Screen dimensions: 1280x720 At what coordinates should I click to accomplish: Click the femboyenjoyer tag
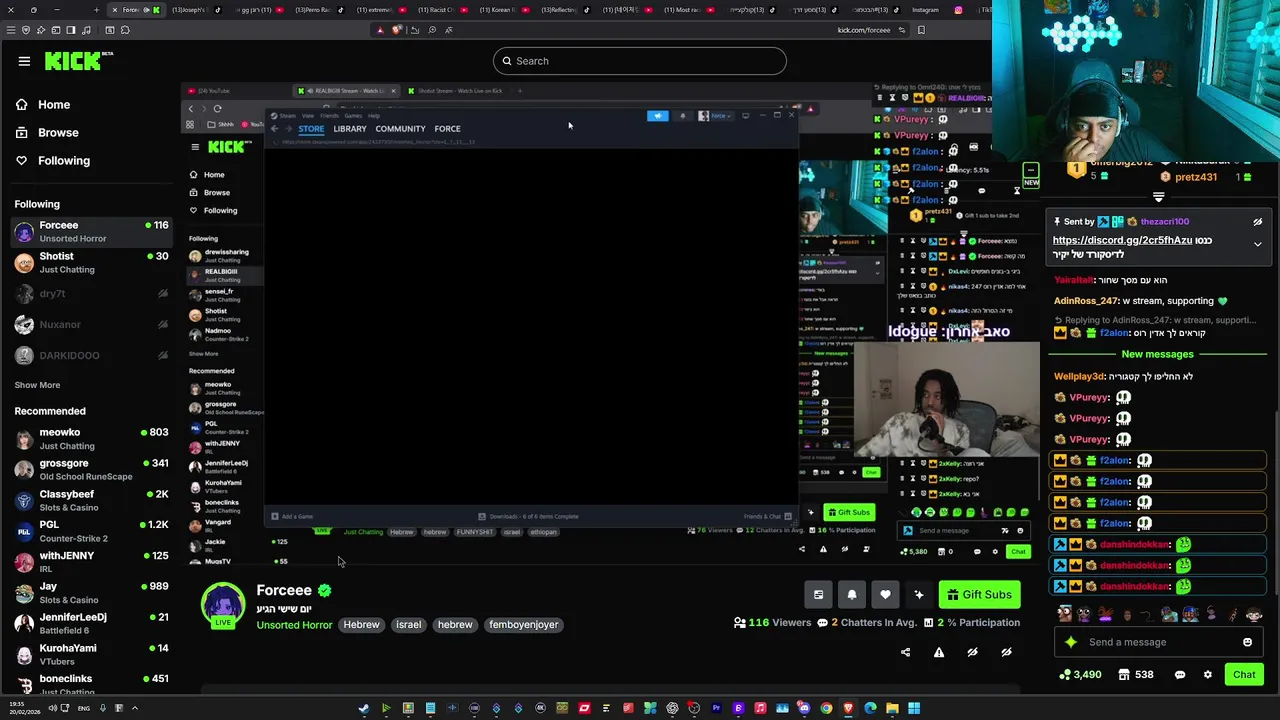point(524,625)
